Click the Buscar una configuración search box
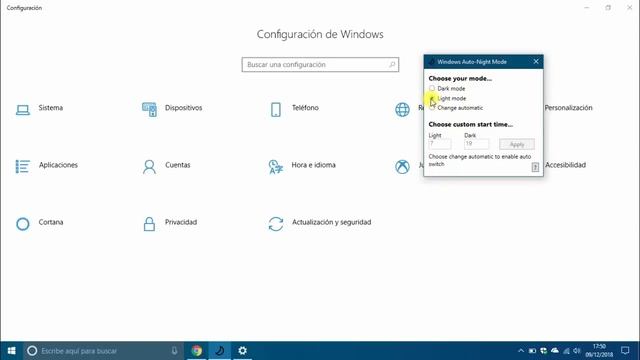 click(x=320, y=64)
